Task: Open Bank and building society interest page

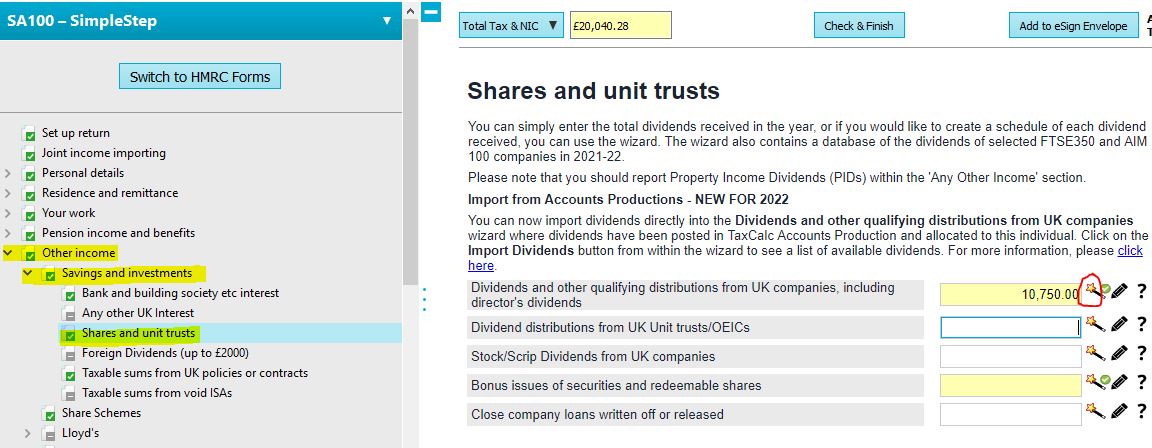Action: pos(180,293)
